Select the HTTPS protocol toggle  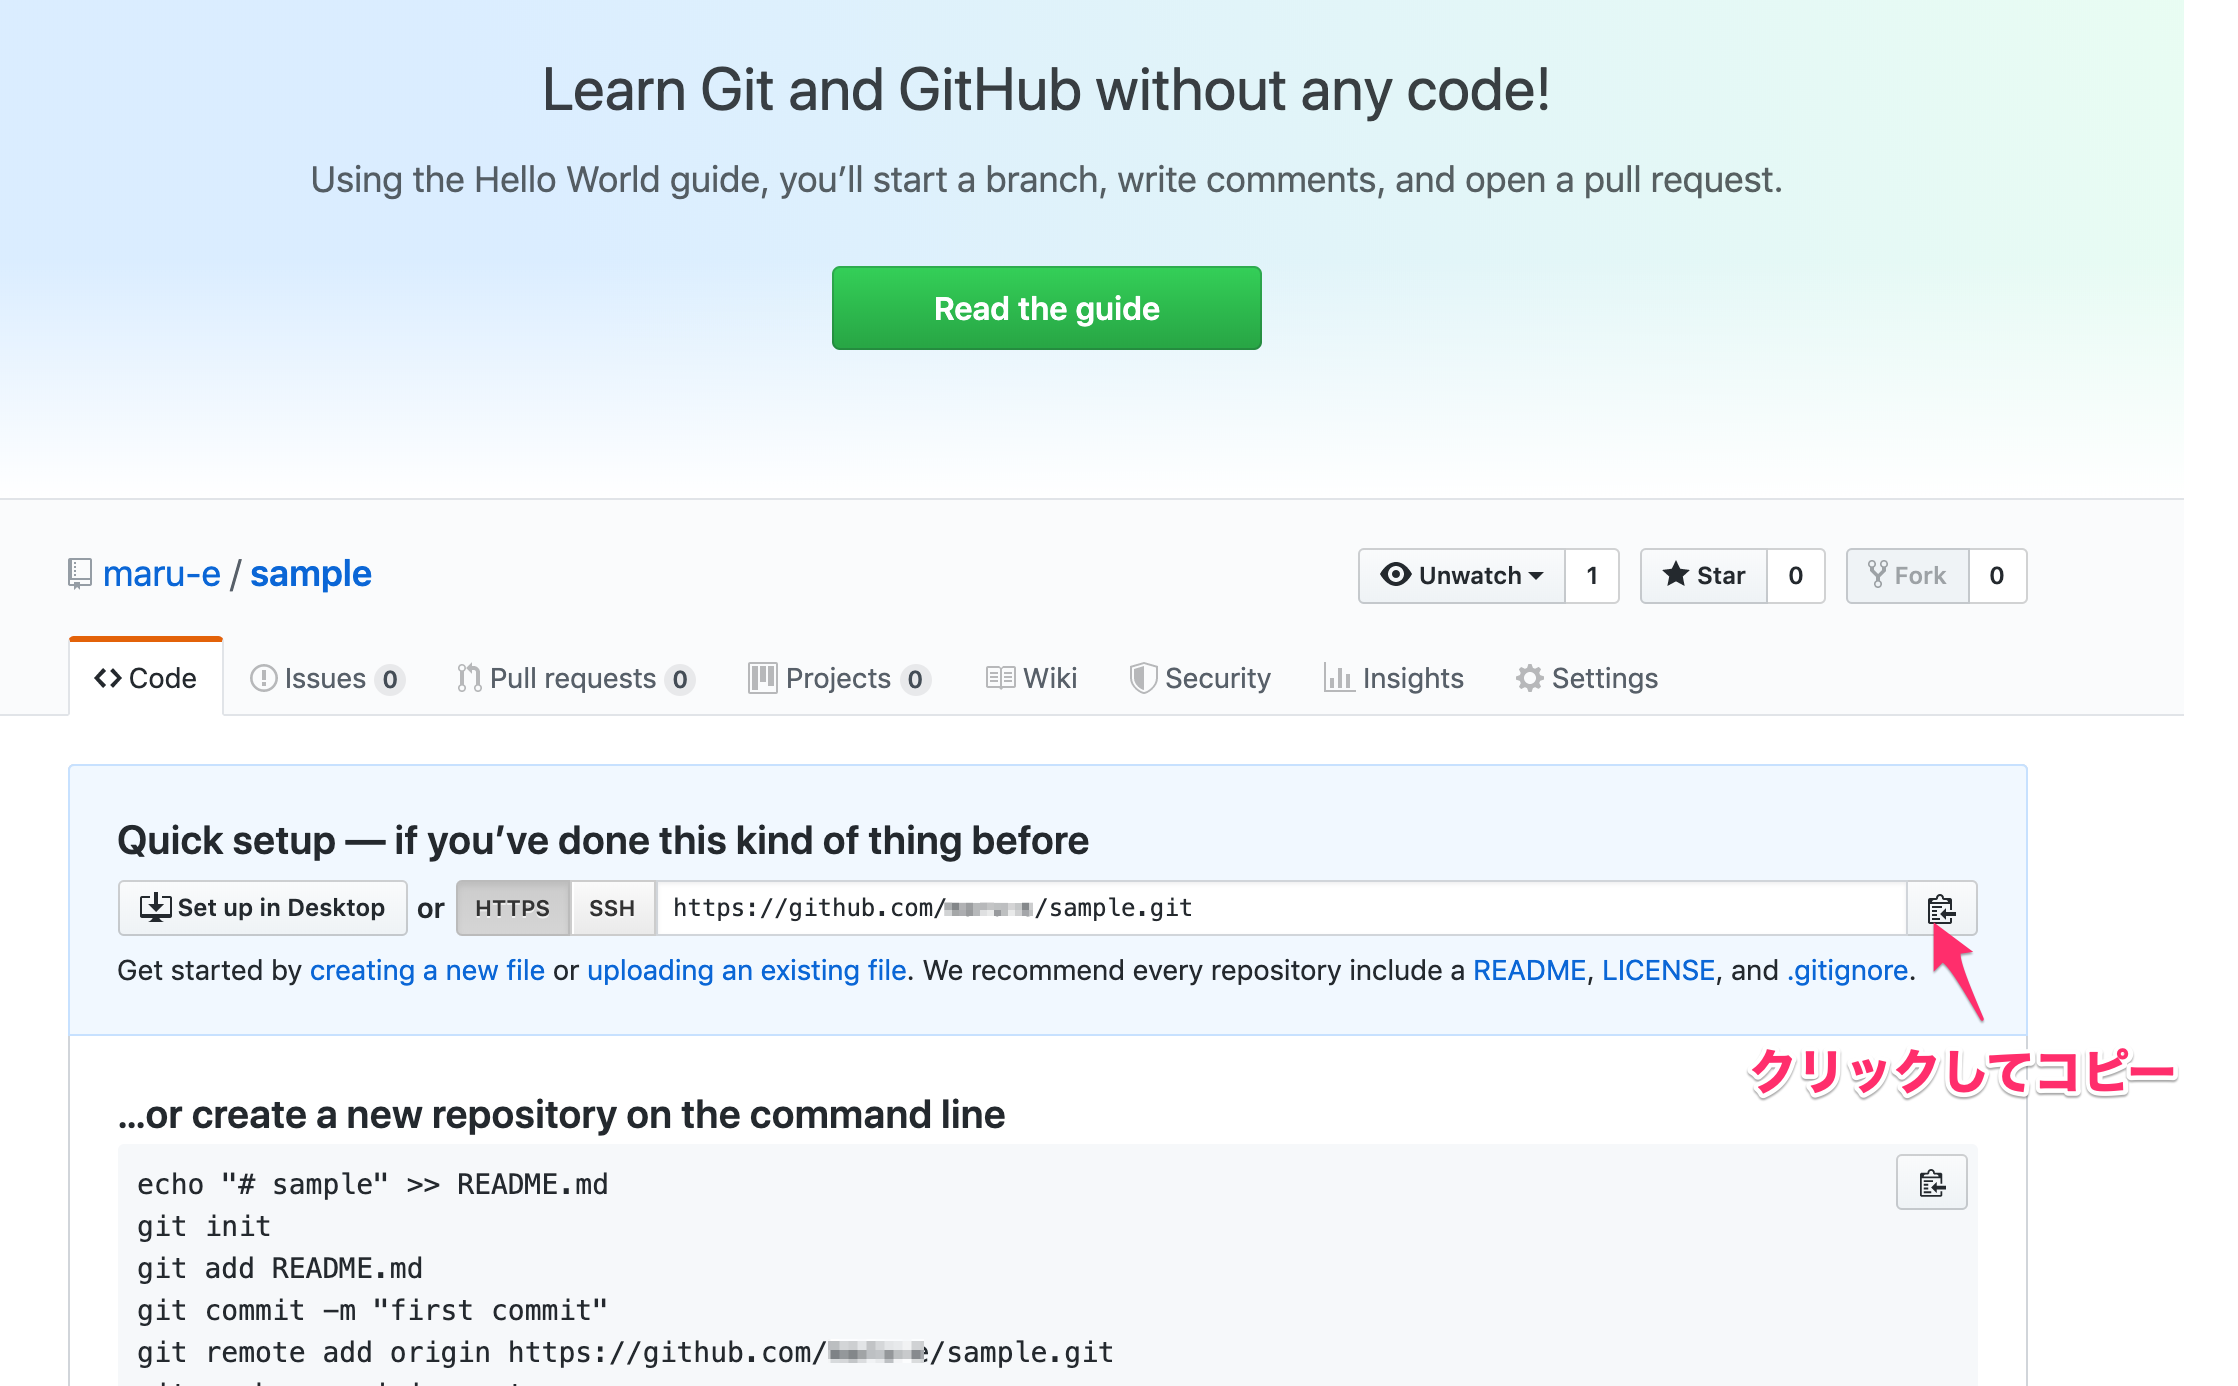[x=513, y=908]
